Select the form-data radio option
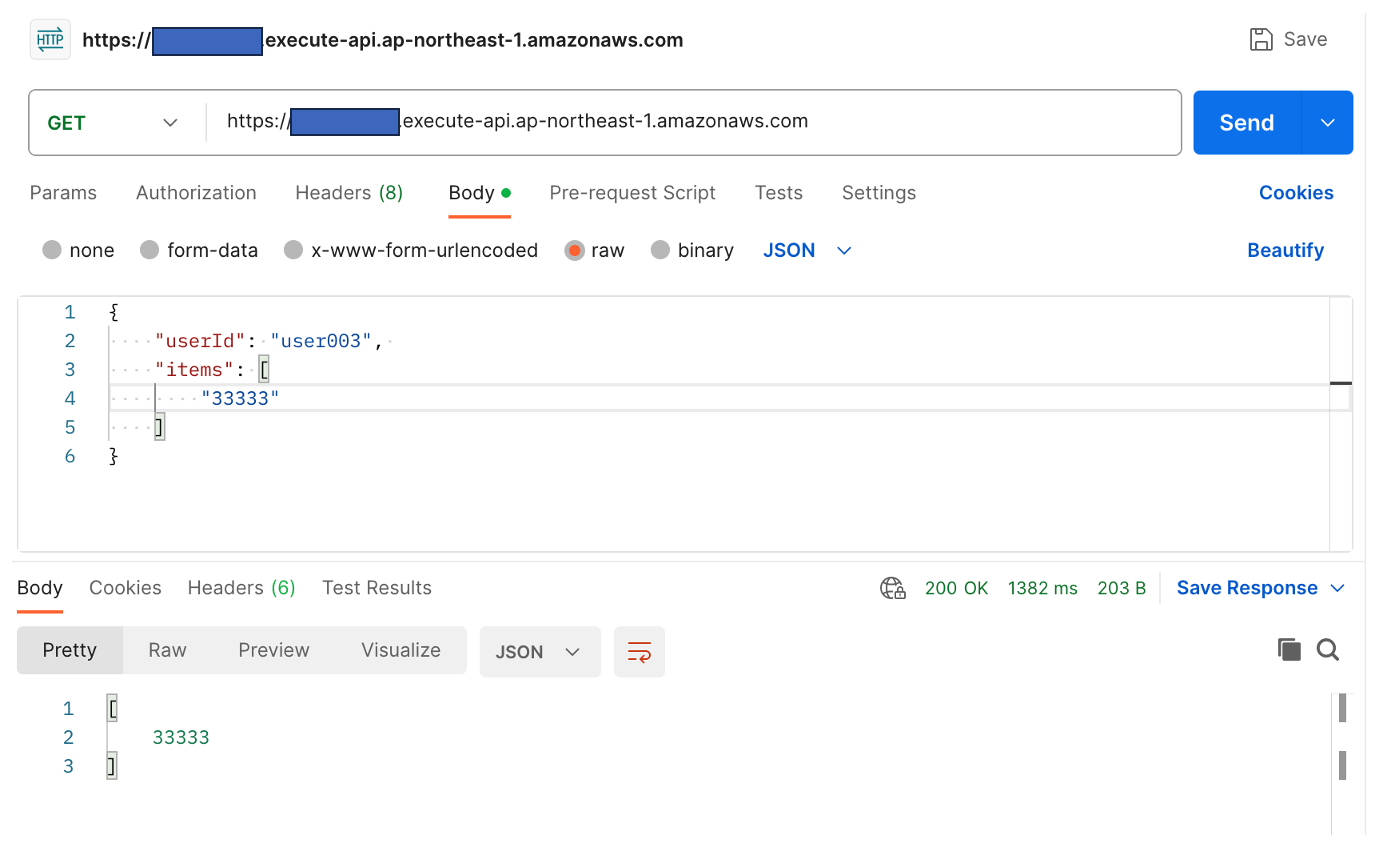1383x859 pixels. coord(150,250)
